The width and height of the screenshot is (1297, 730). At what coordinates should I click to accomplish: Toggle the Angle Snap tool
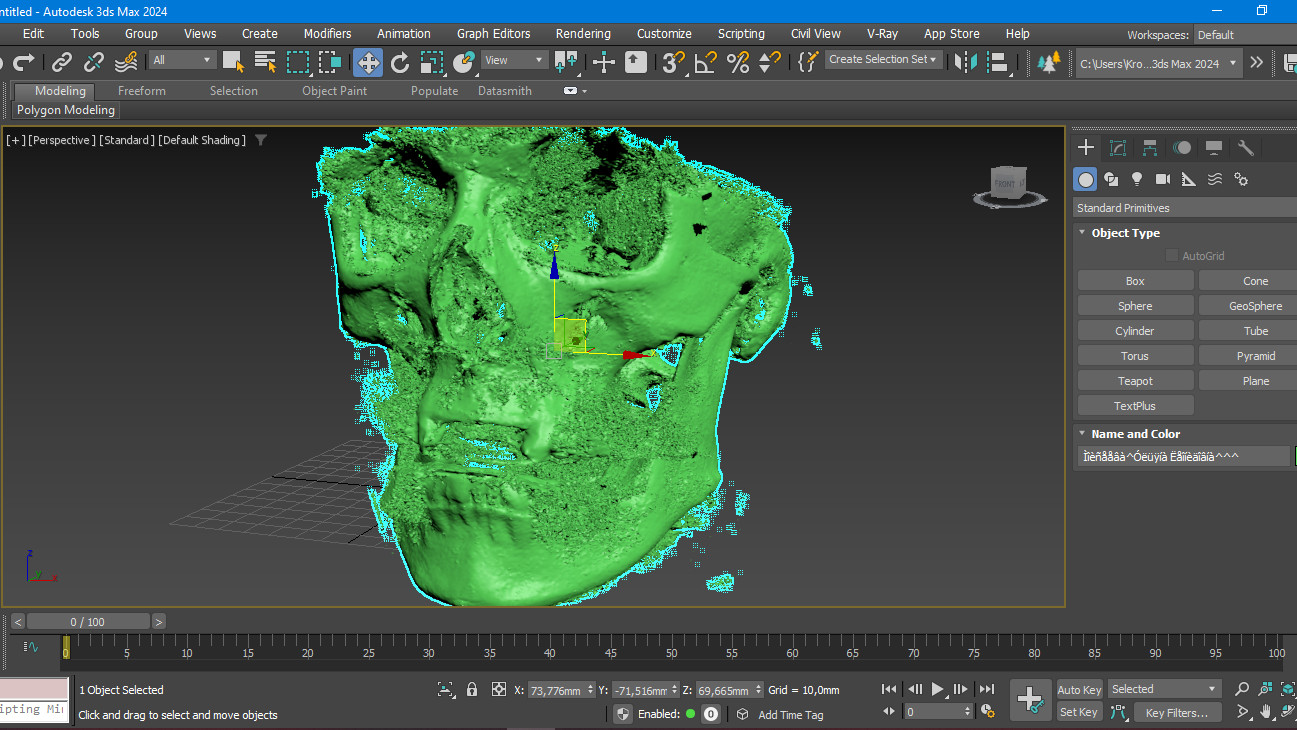706,63
